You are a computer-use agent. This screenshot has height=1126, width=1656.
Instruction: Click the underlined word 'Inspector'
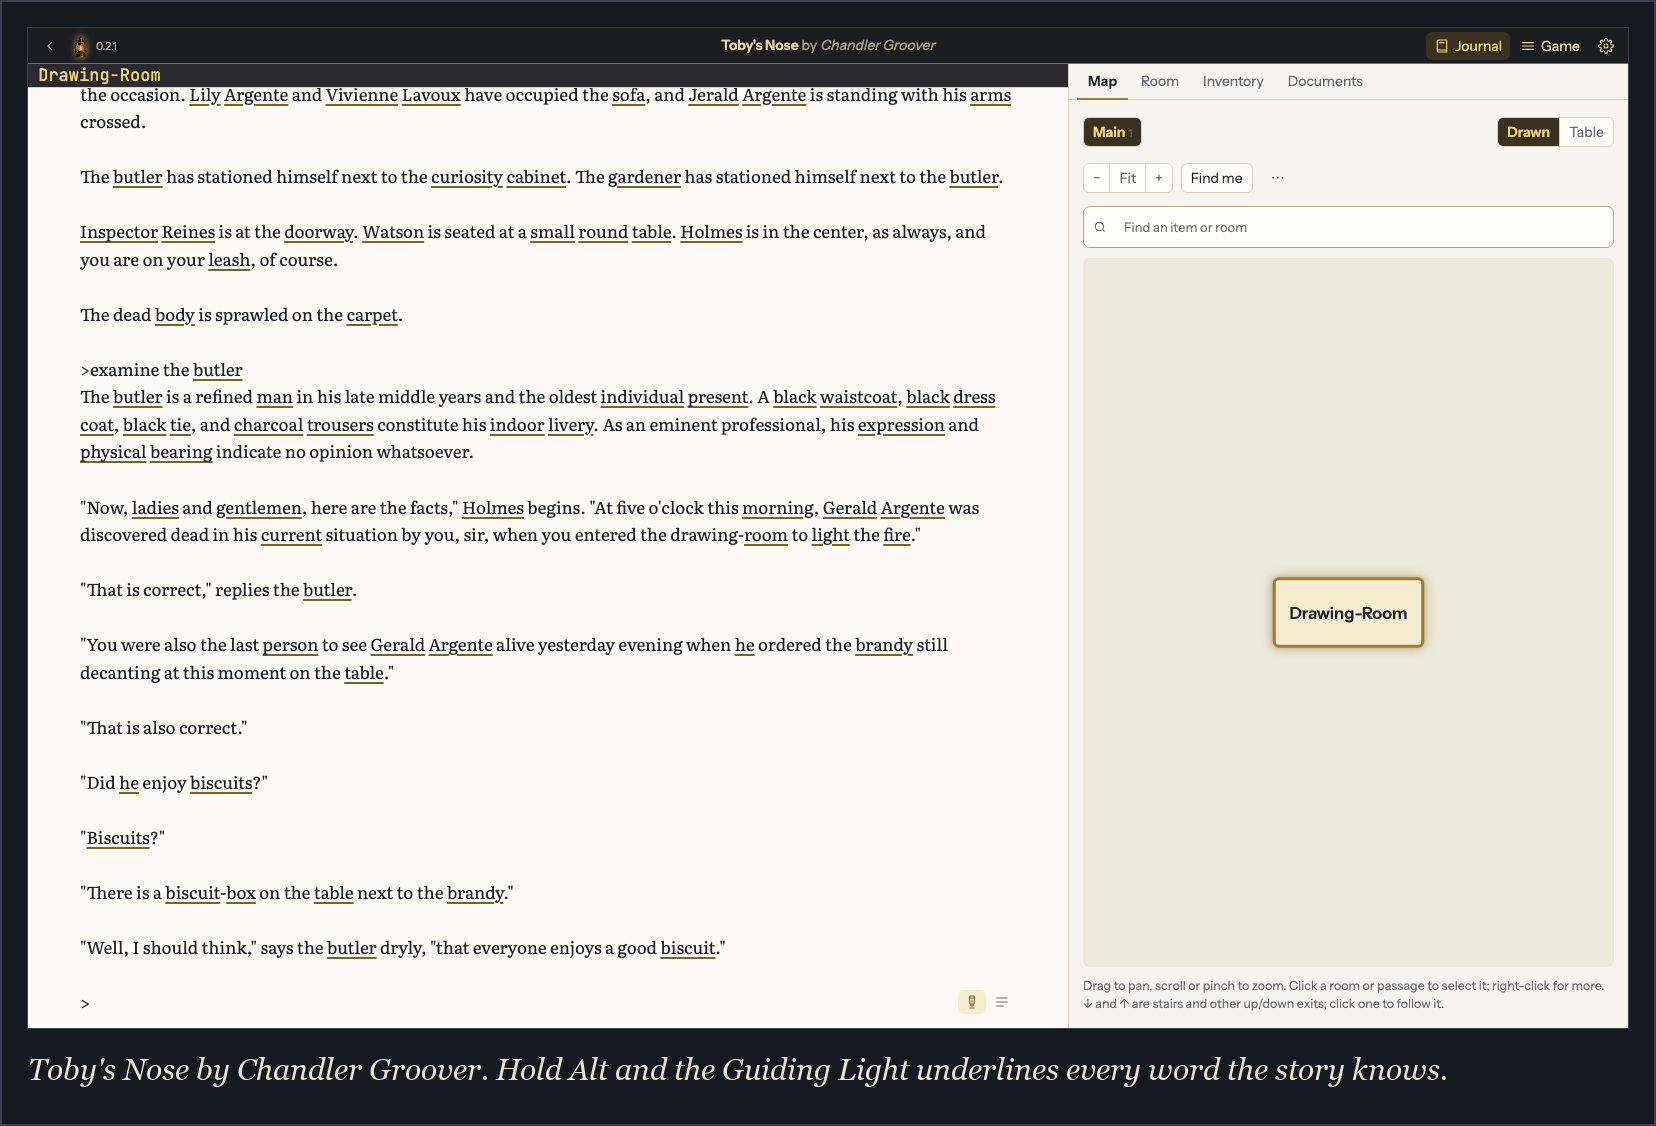(x=119, y=232)
